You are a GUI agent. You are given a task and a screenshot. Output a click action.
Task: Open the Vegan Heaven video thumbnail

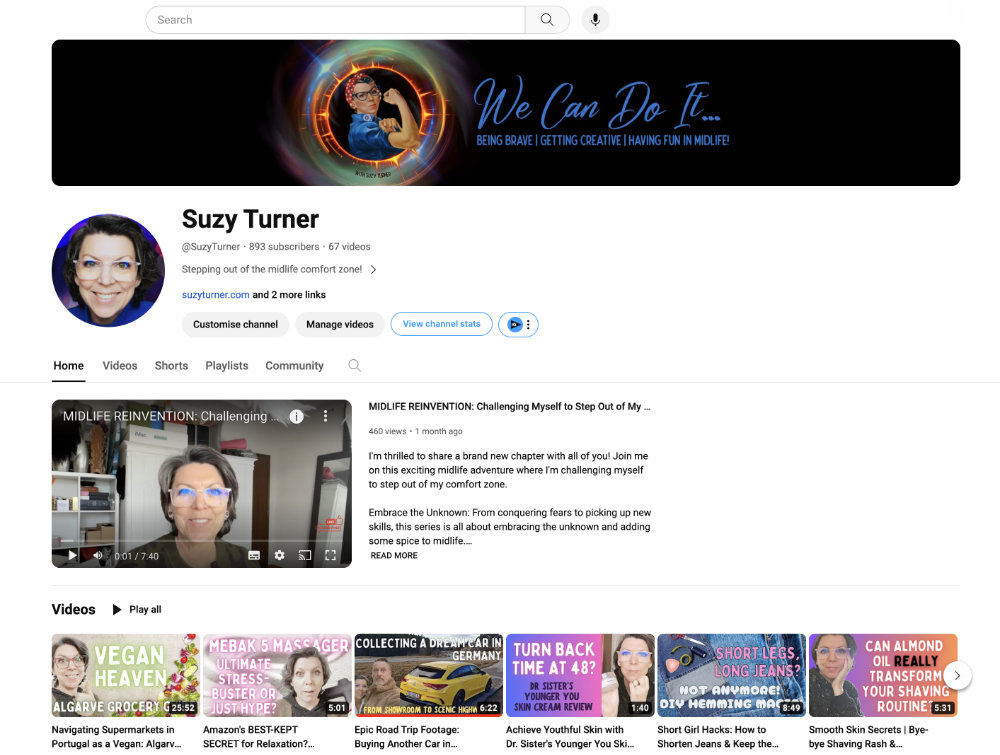tap(126, 675)
